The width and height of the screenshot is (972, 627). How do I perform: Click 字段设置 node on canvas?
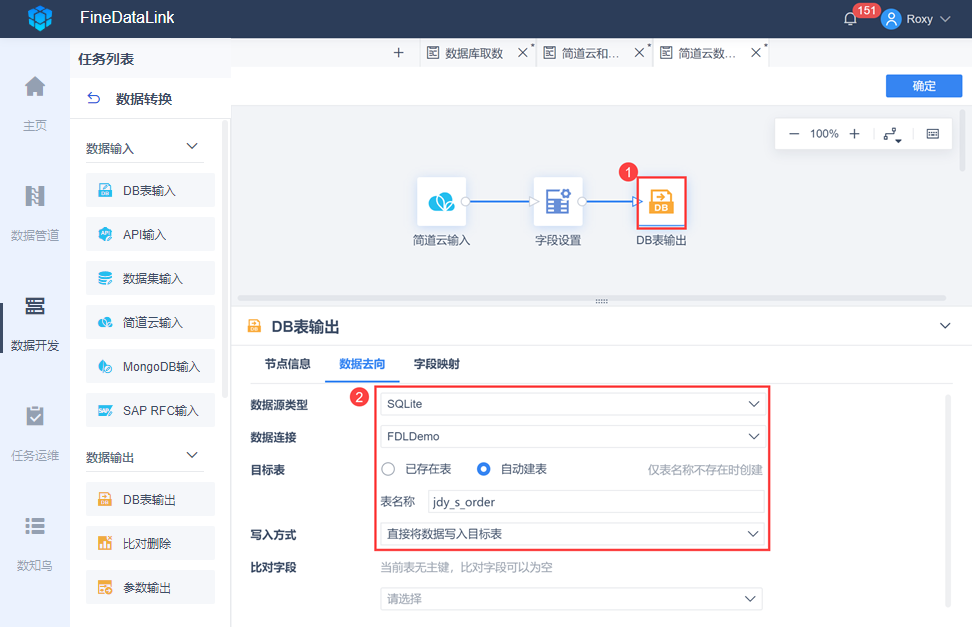(558, 202)
